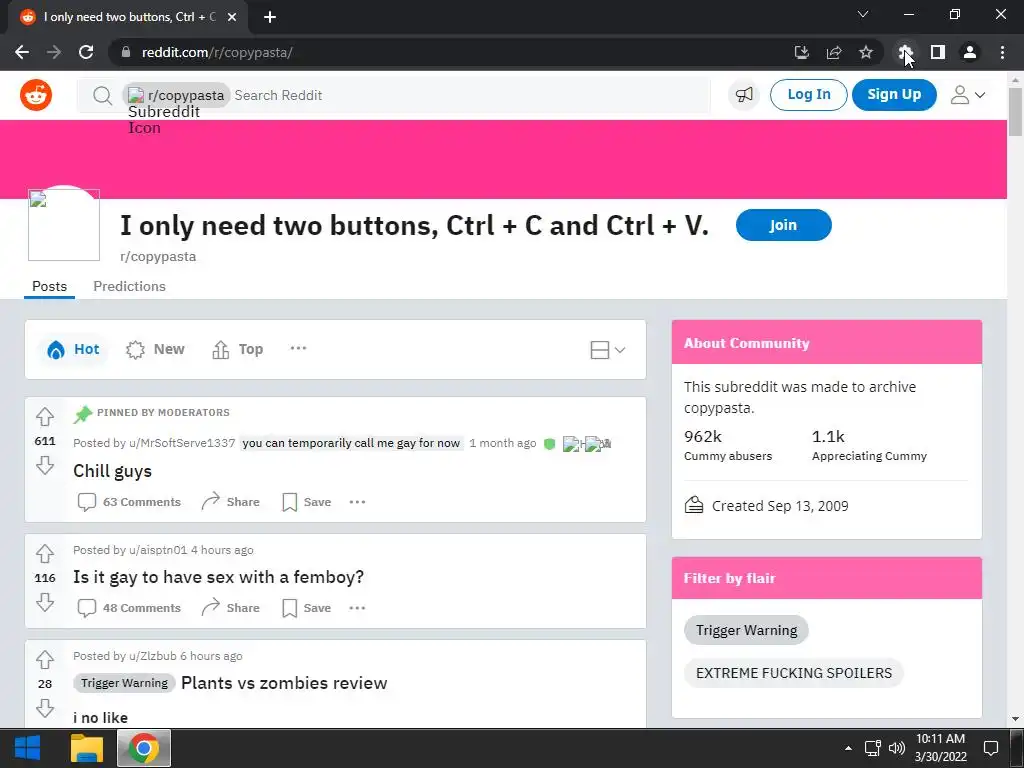Open user profile u/MrSoftServe1337
Screen dimensions: 1024x768
(x=182, y=443)
